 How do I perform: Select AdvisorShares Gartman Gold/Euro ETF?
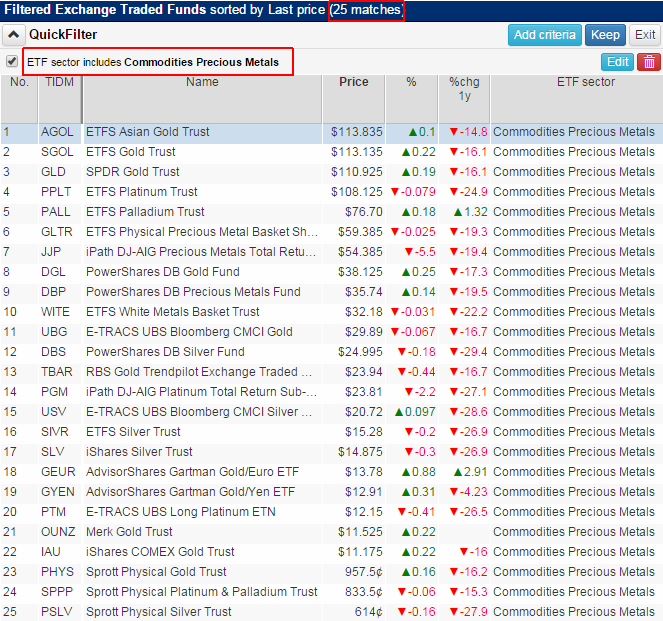[192, 472]
